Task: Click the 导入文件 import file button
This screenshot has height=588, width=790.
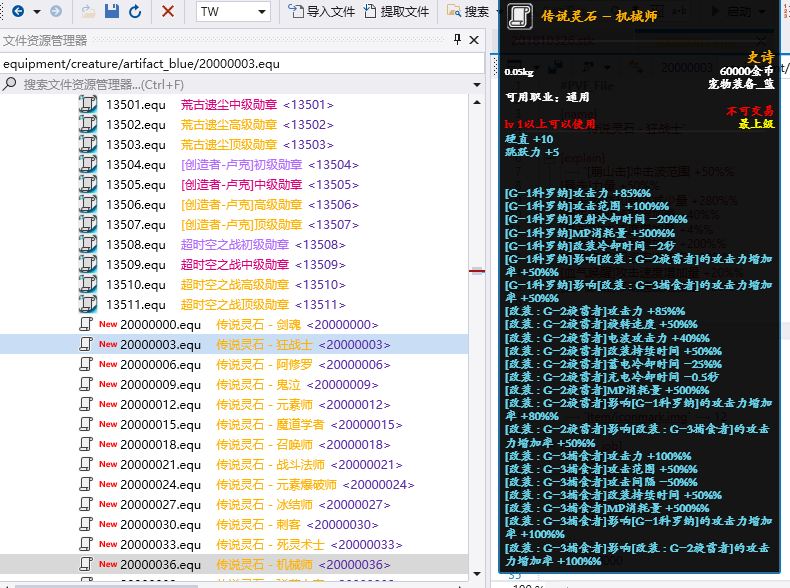Action: click(321, 12)
